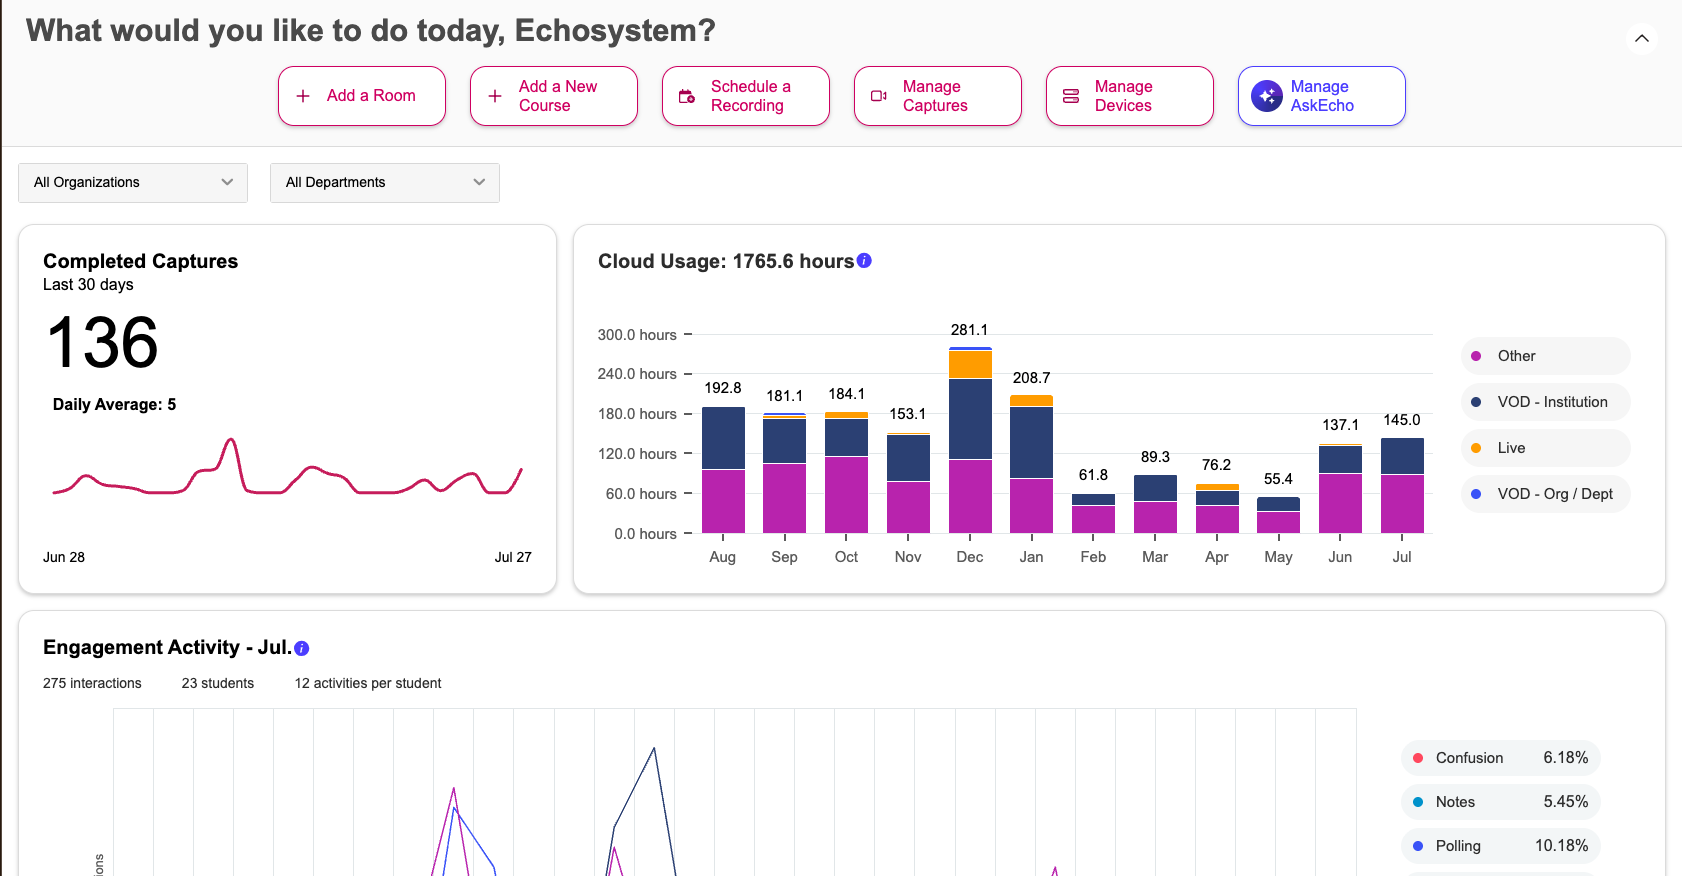Click the Last 30 days subtitle

coord(88,285)
